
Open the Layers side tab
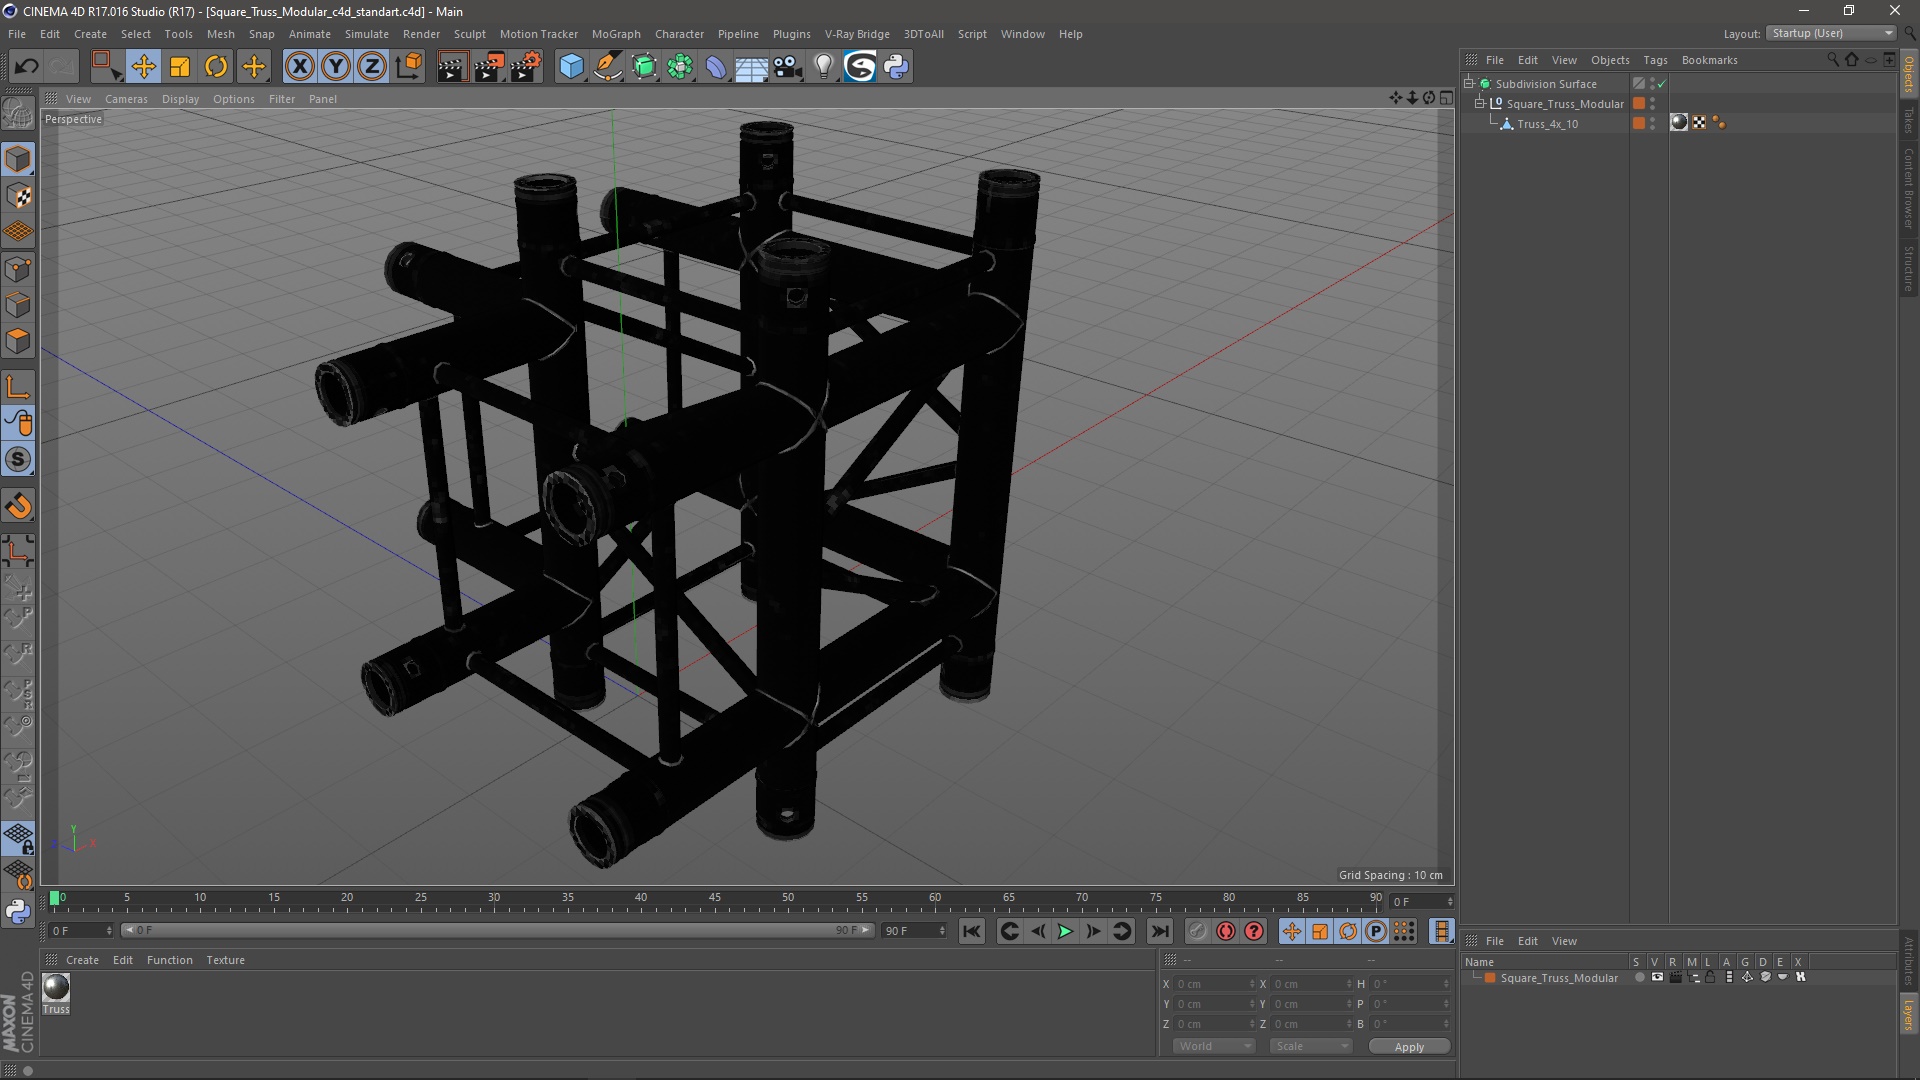coord(1908,1014)
